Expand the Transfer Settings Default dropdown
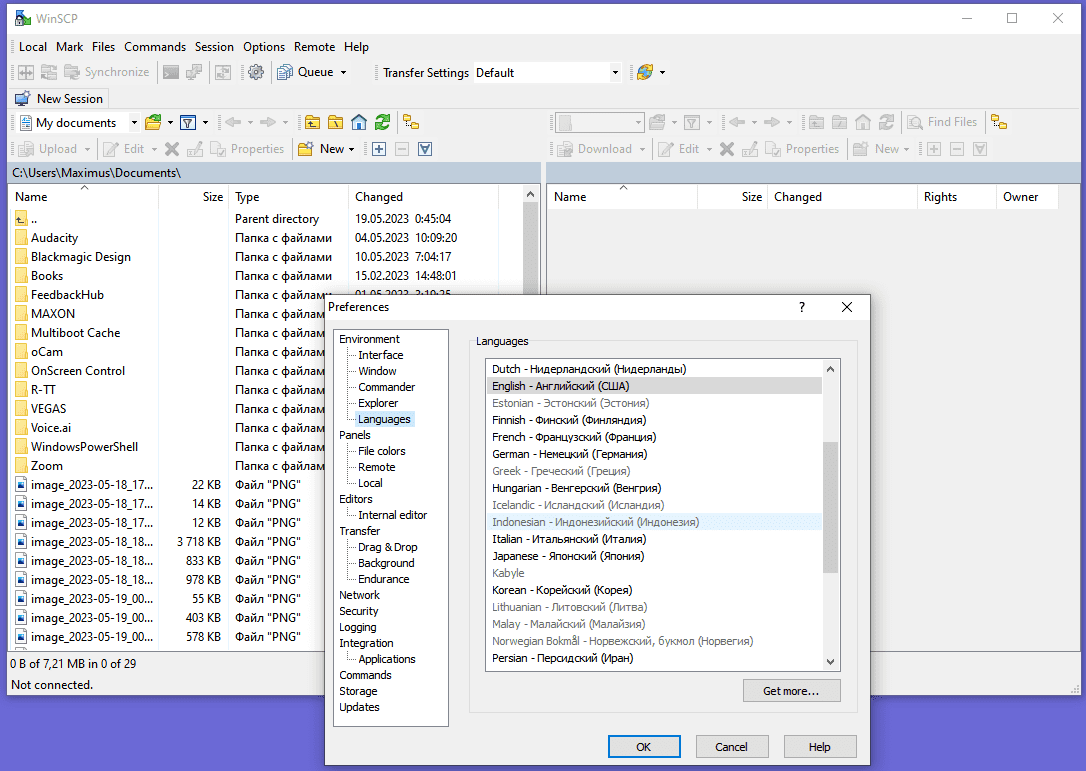Viewport: 1086px width, 771px height. coord(615,73)
